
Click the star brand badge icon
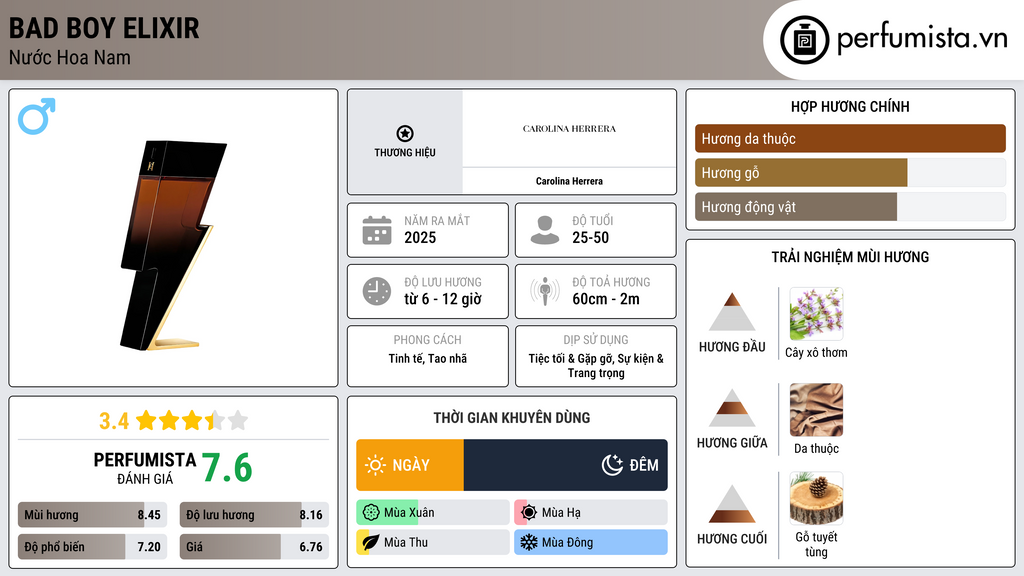404,134
